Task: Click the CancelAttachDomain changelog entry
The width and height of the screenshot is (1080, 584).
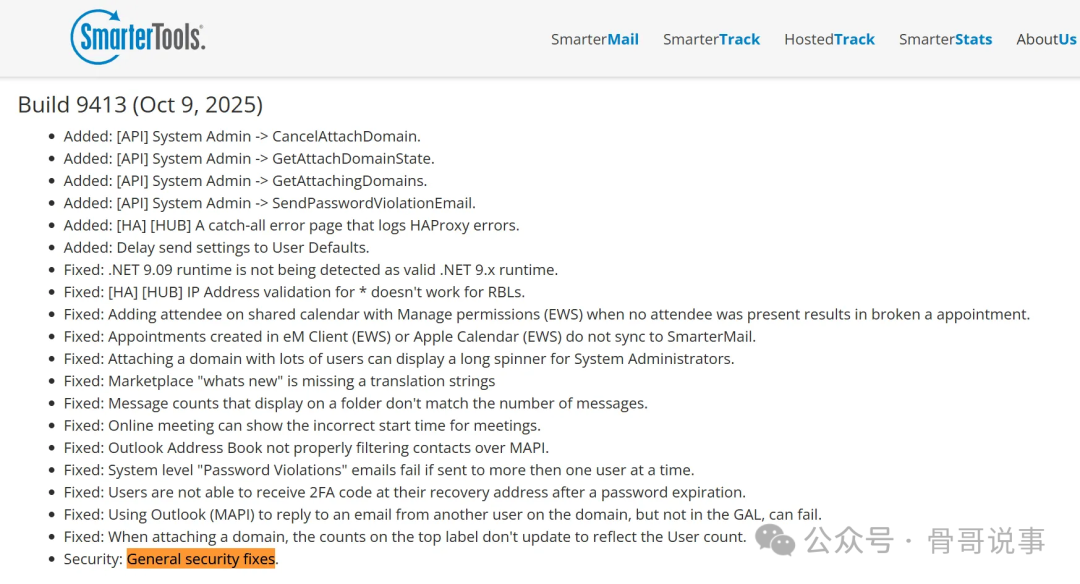Action: pos(242,136)
